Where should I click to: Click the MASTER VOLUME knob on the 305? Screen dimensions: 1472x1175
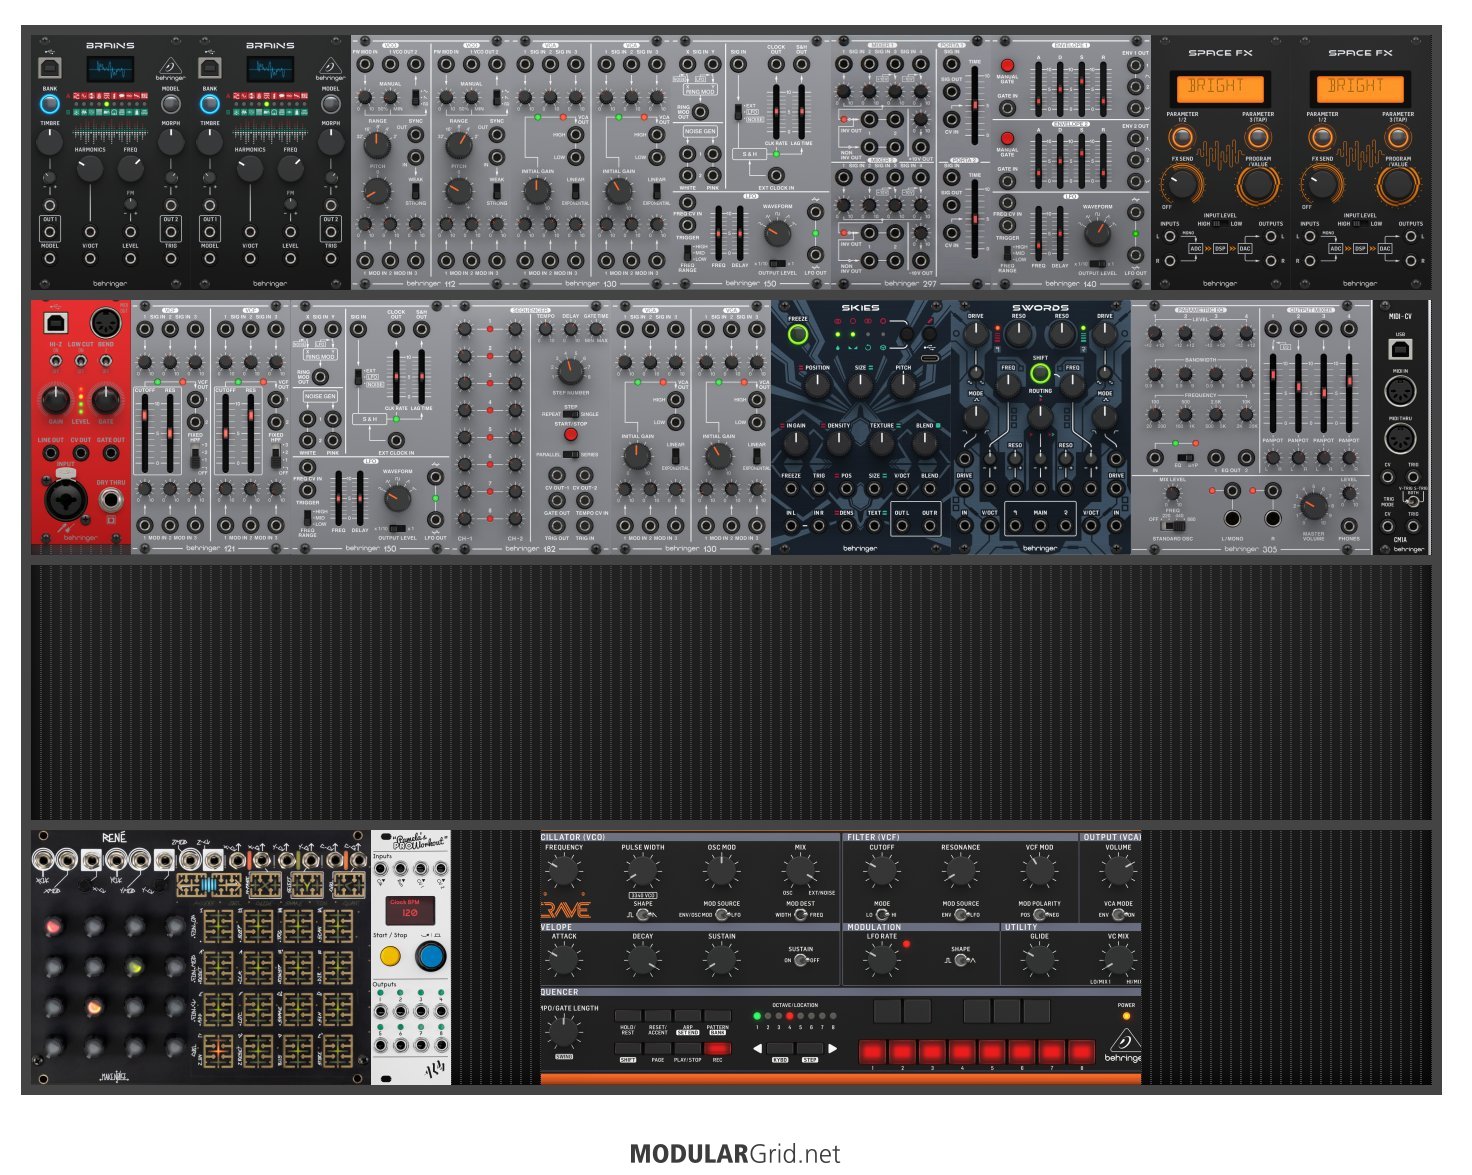point(1313,507)
